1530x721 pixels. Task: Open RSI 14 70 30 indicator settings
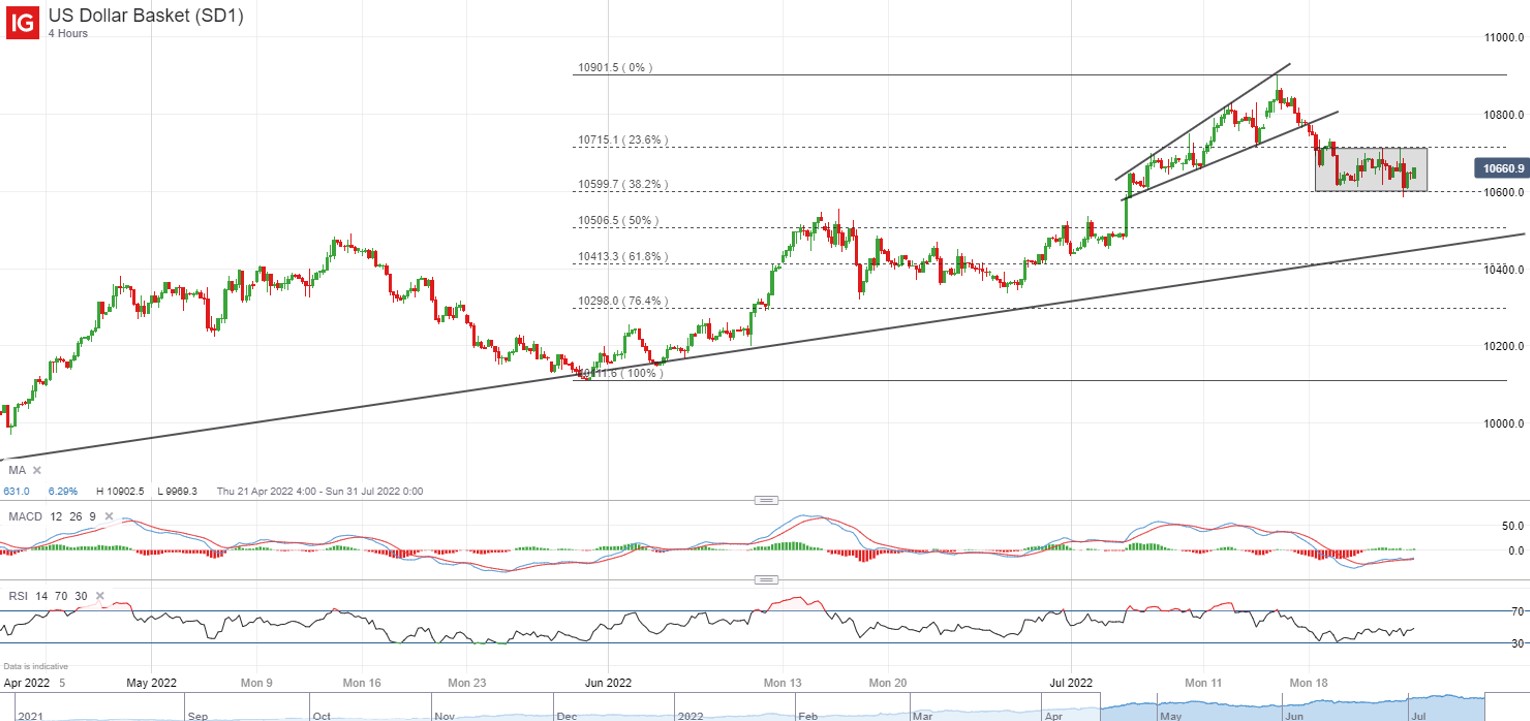(46, 596)
